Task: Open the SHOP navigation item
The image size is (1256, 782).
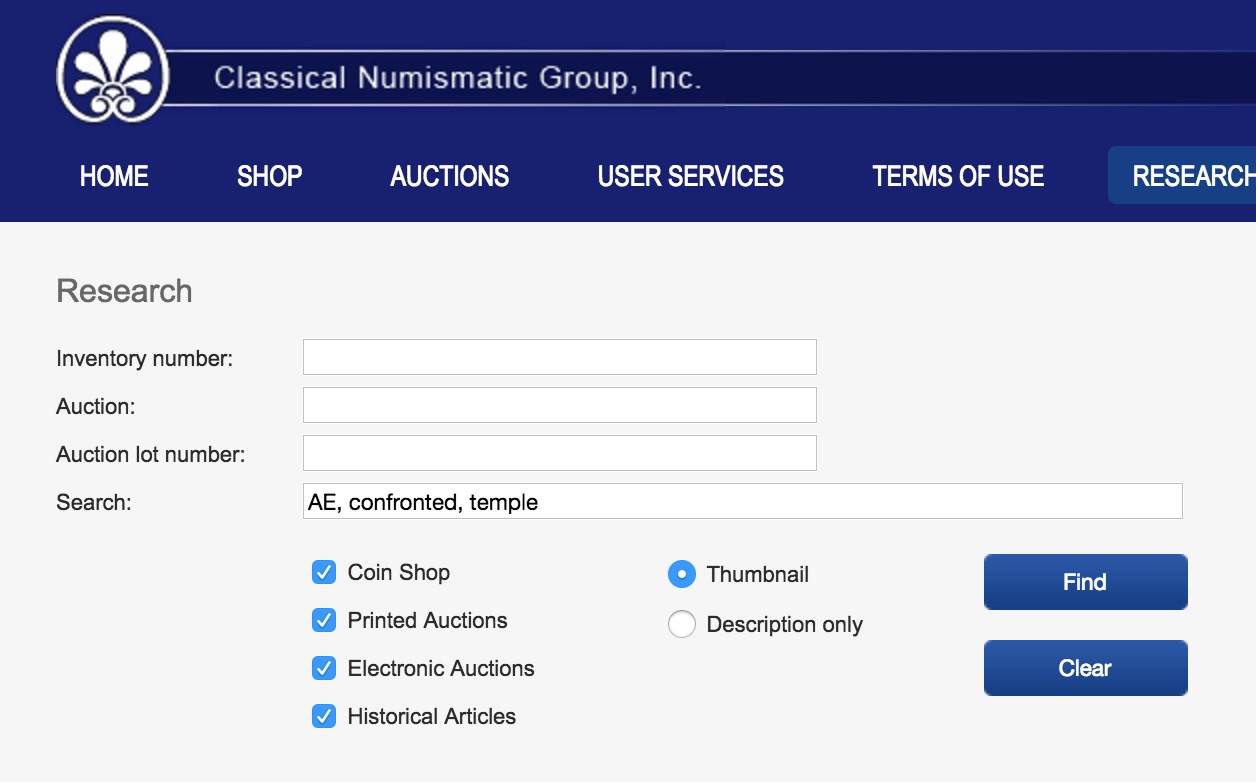Action: (x=270, y=177)
